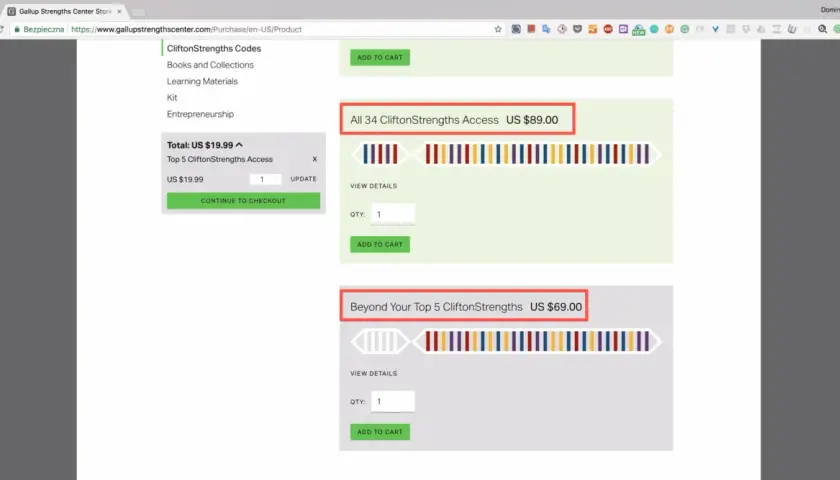
Task: Click the All 34 CliftonStrengths Access title
Action: tap(424, 120)
